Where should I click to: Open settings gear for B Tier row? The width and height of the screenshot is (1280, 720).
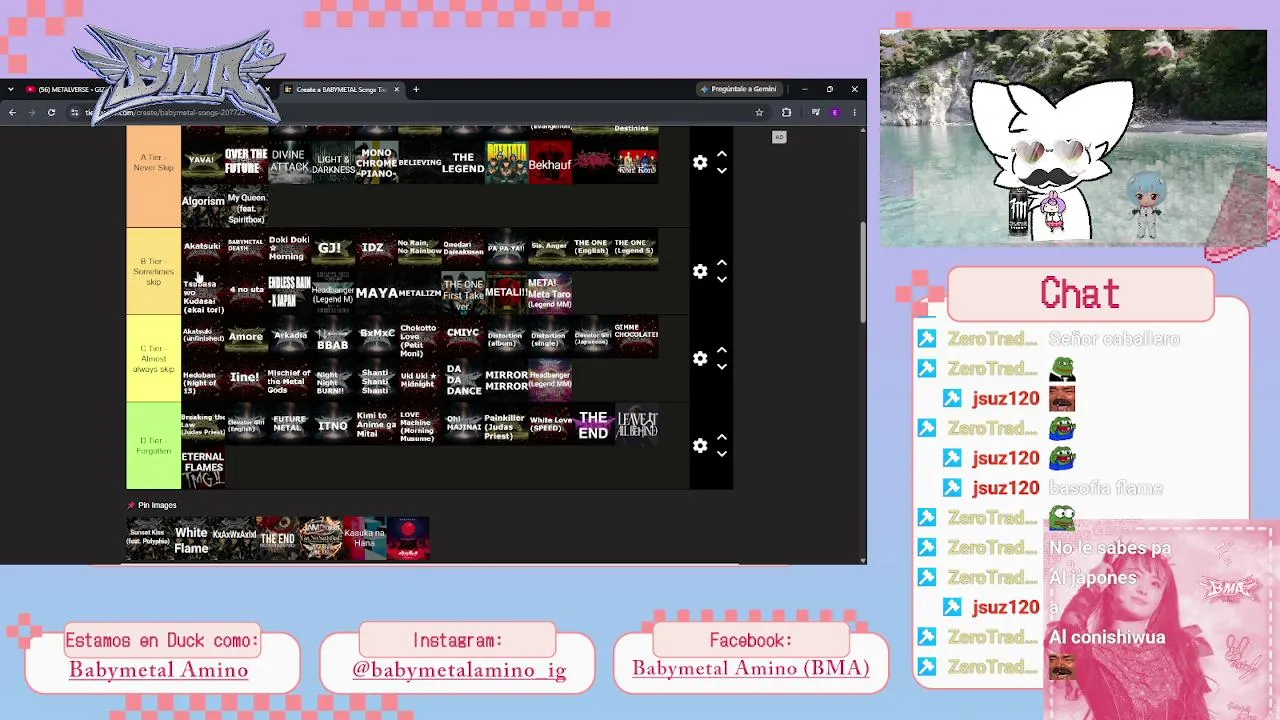point(700,271)
